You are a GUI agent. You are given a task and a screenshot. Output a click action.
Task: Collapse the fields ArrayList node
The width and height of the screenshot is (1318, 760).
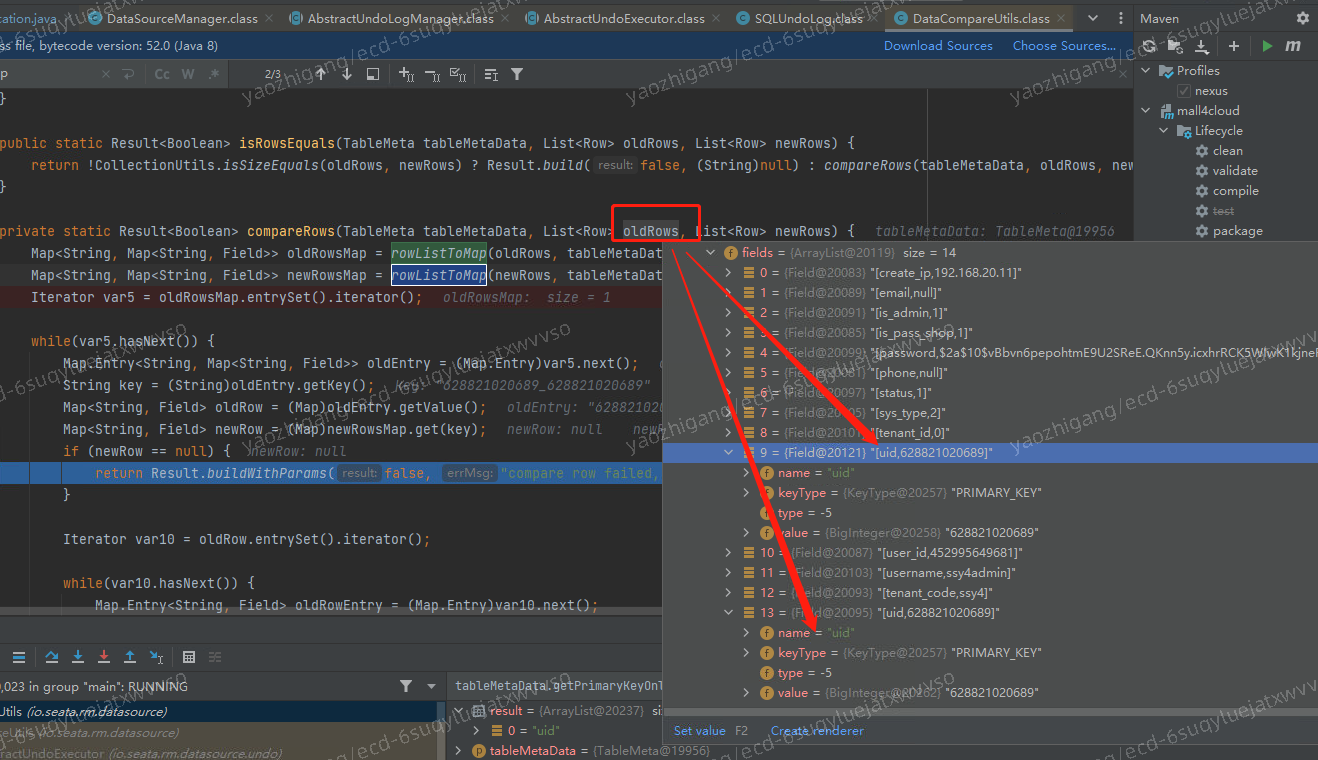click(x=711, y=253)
